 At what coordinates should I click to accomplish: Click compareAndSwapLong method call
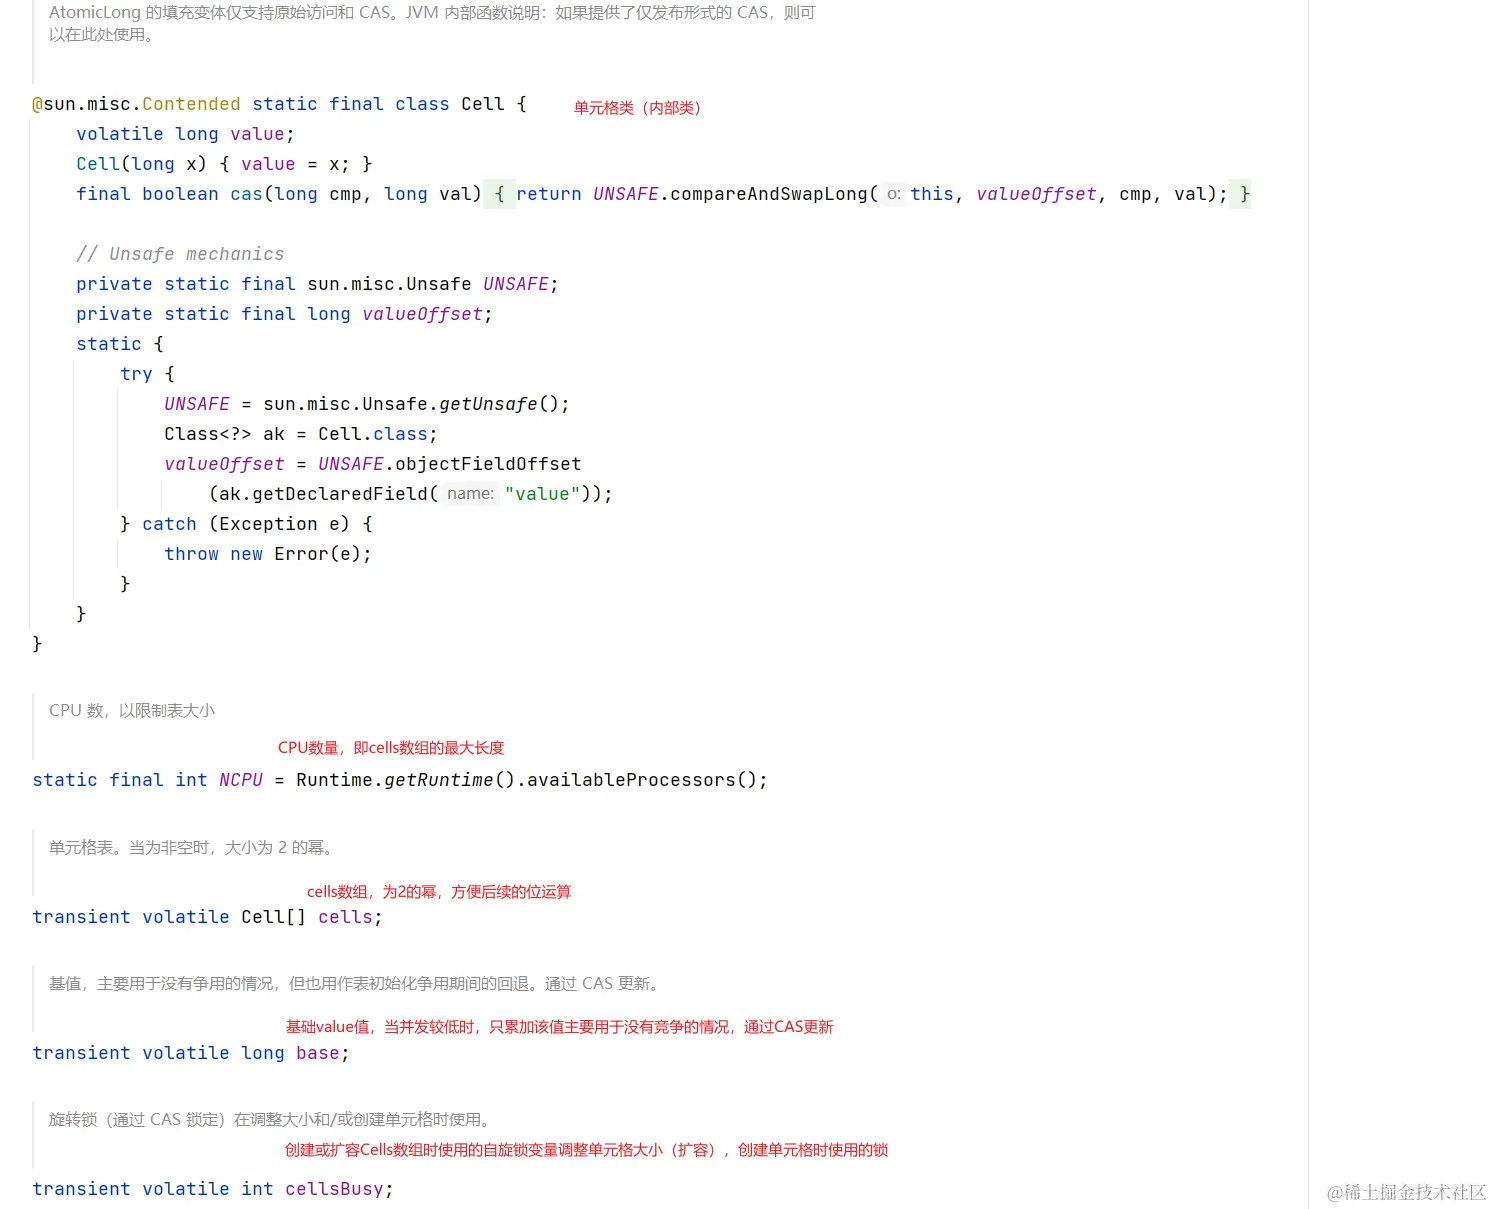click(x=768, y=194)
